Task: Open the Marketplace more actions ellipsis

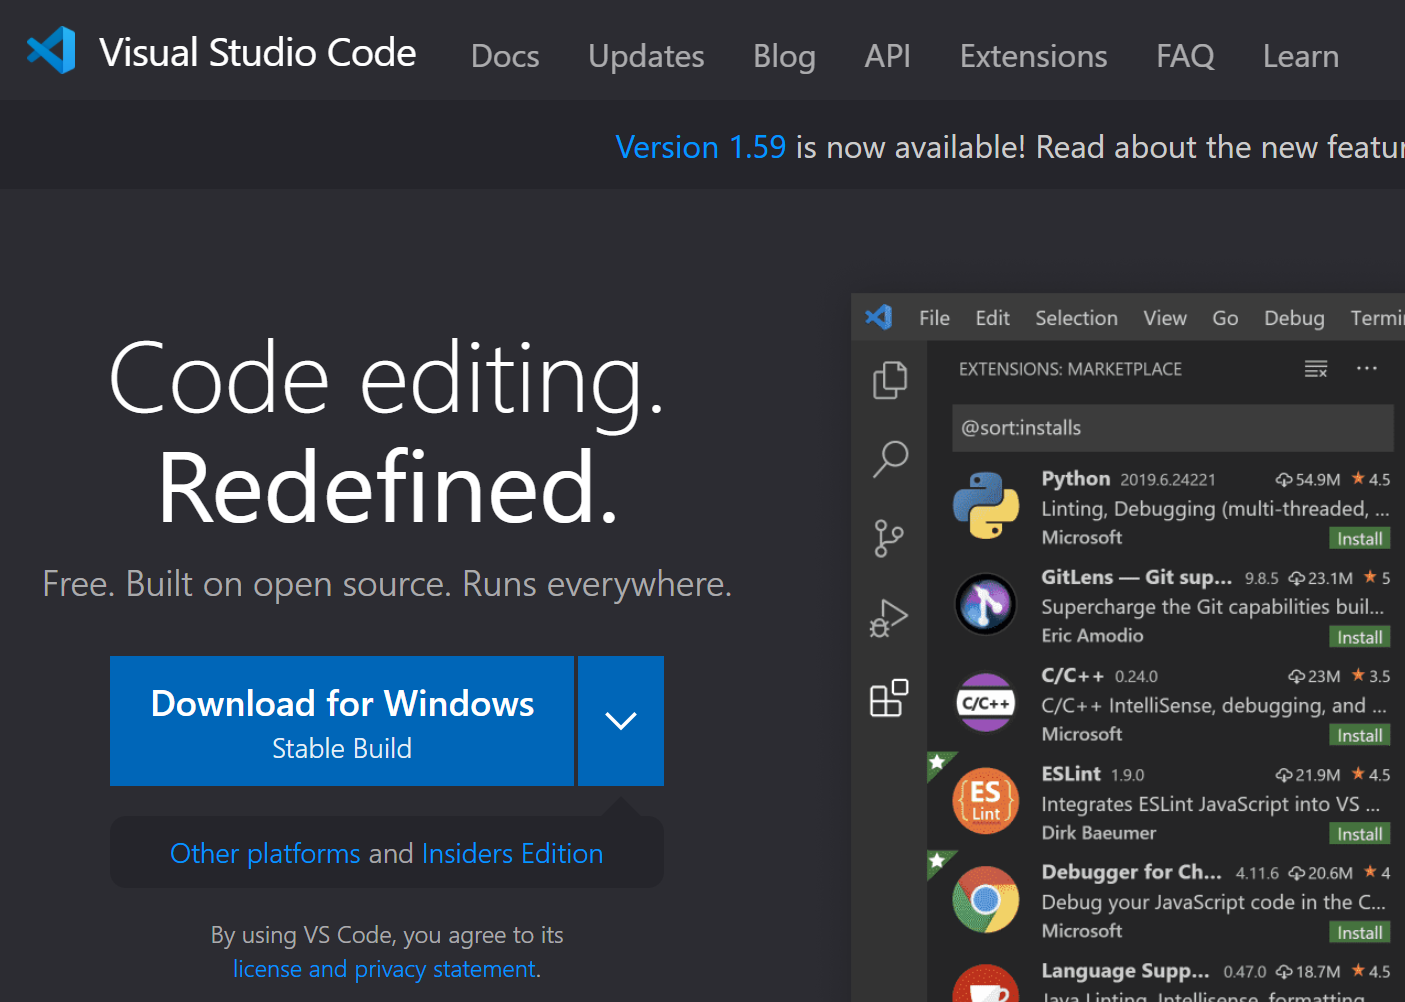Action: coord(1367,368)
